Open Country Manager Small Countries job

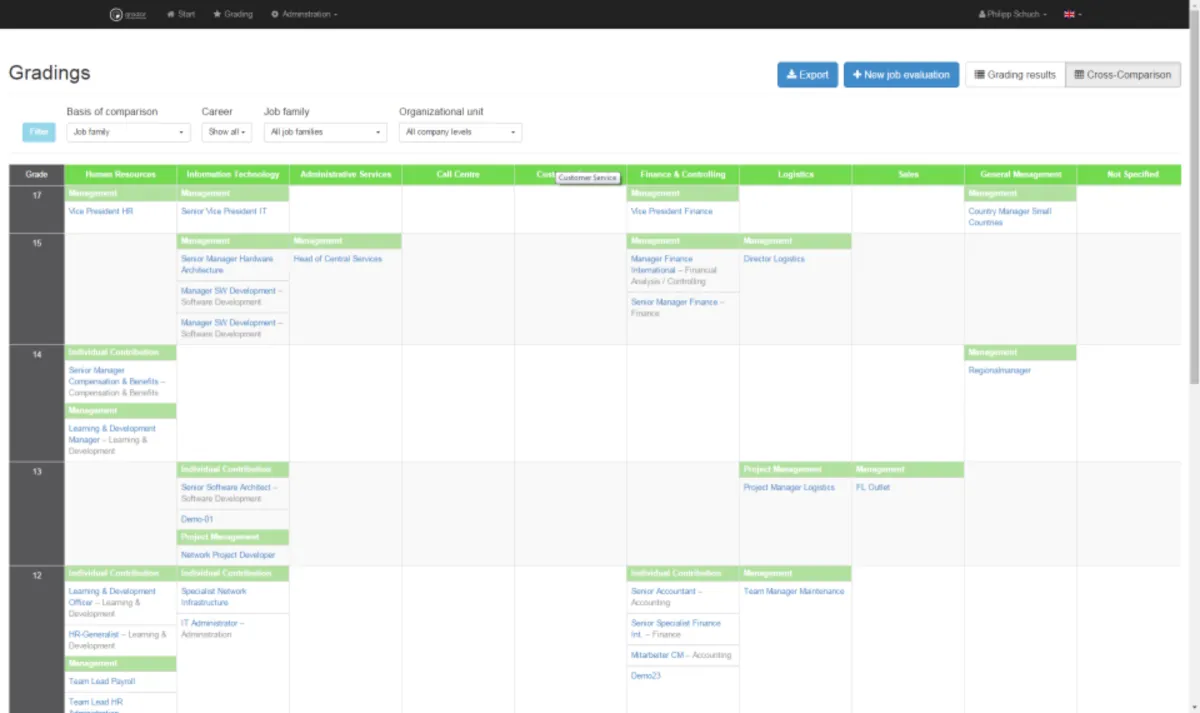click(1010, 217)
